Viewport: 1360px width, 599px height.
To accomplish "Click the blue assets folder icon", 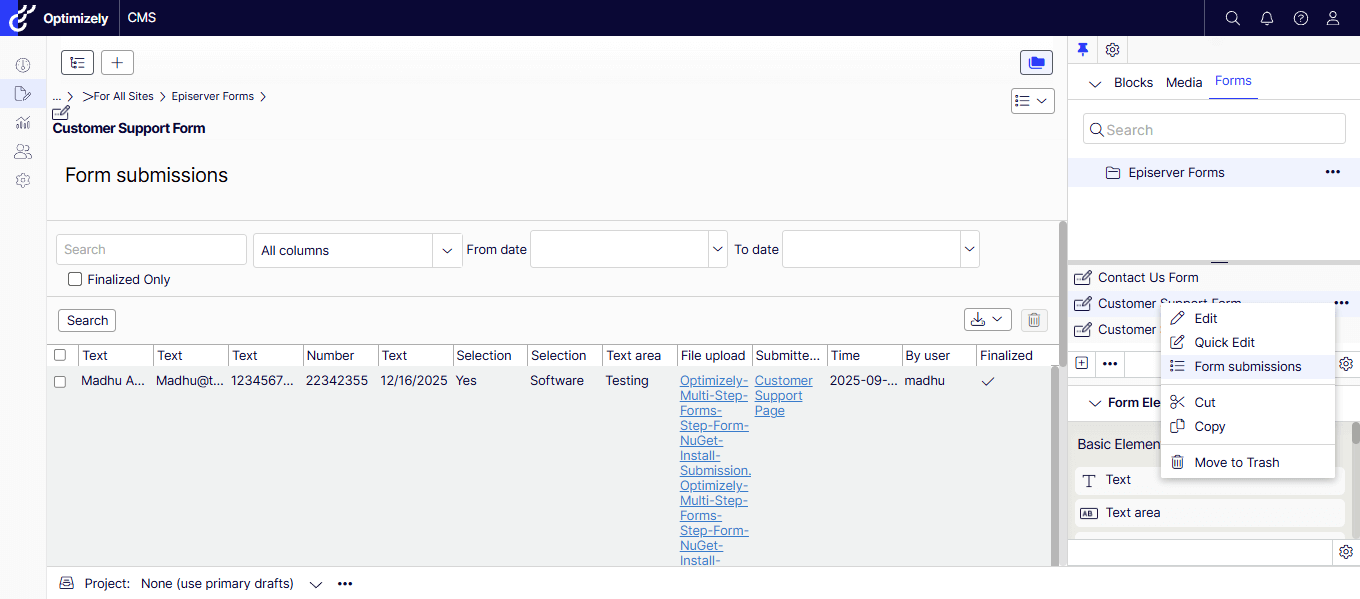I will pyautogui.click(x=1036, y=63).
